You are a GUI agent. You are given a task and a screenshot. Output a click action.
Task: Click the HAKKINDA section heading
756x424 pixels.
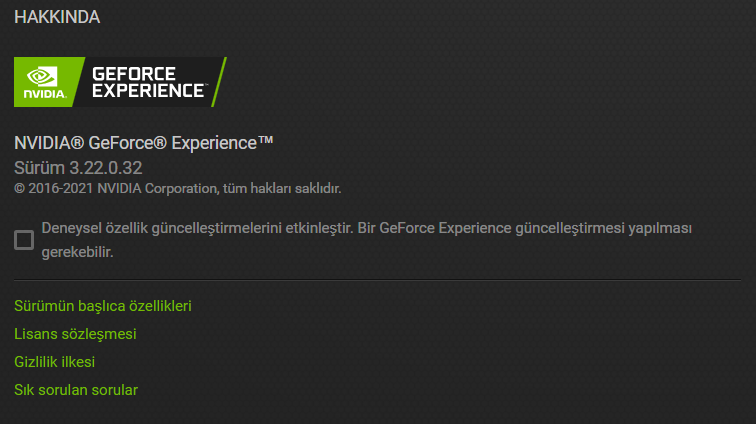pos(57,17)
